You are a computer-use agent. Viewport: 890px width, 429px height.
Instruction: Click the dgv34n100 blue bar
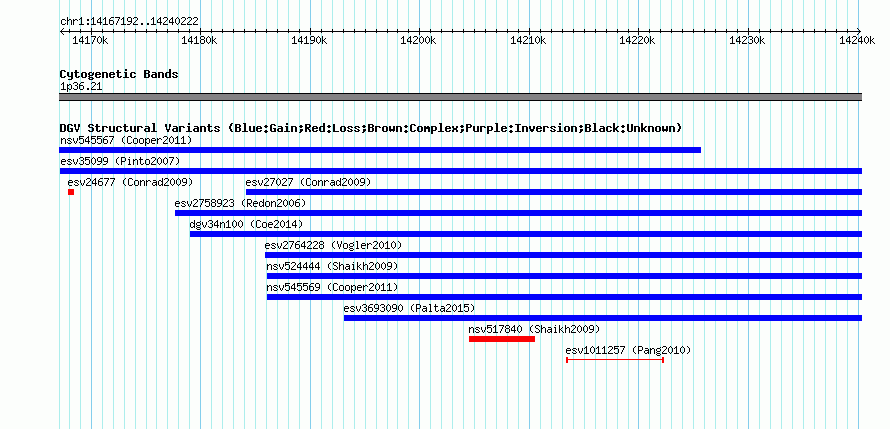(526, 234)
